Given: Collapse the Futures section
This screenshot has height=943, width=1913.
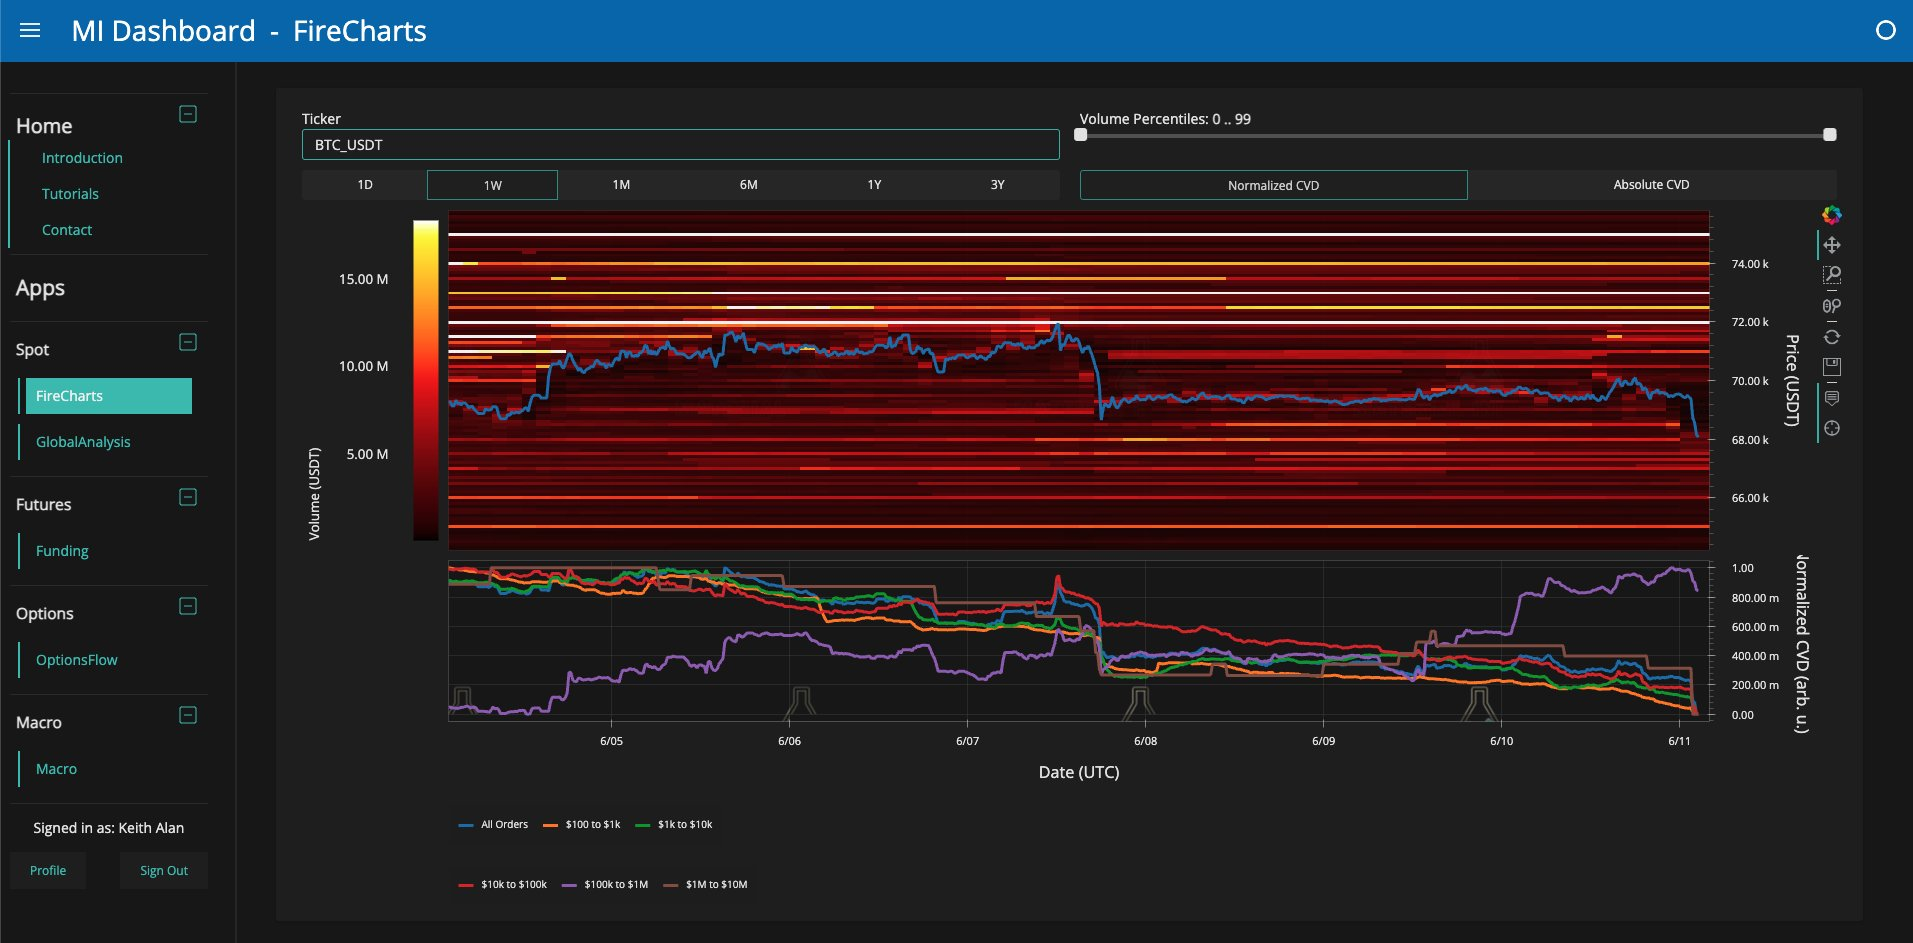Looking at the screenshot, I should 187,497.
